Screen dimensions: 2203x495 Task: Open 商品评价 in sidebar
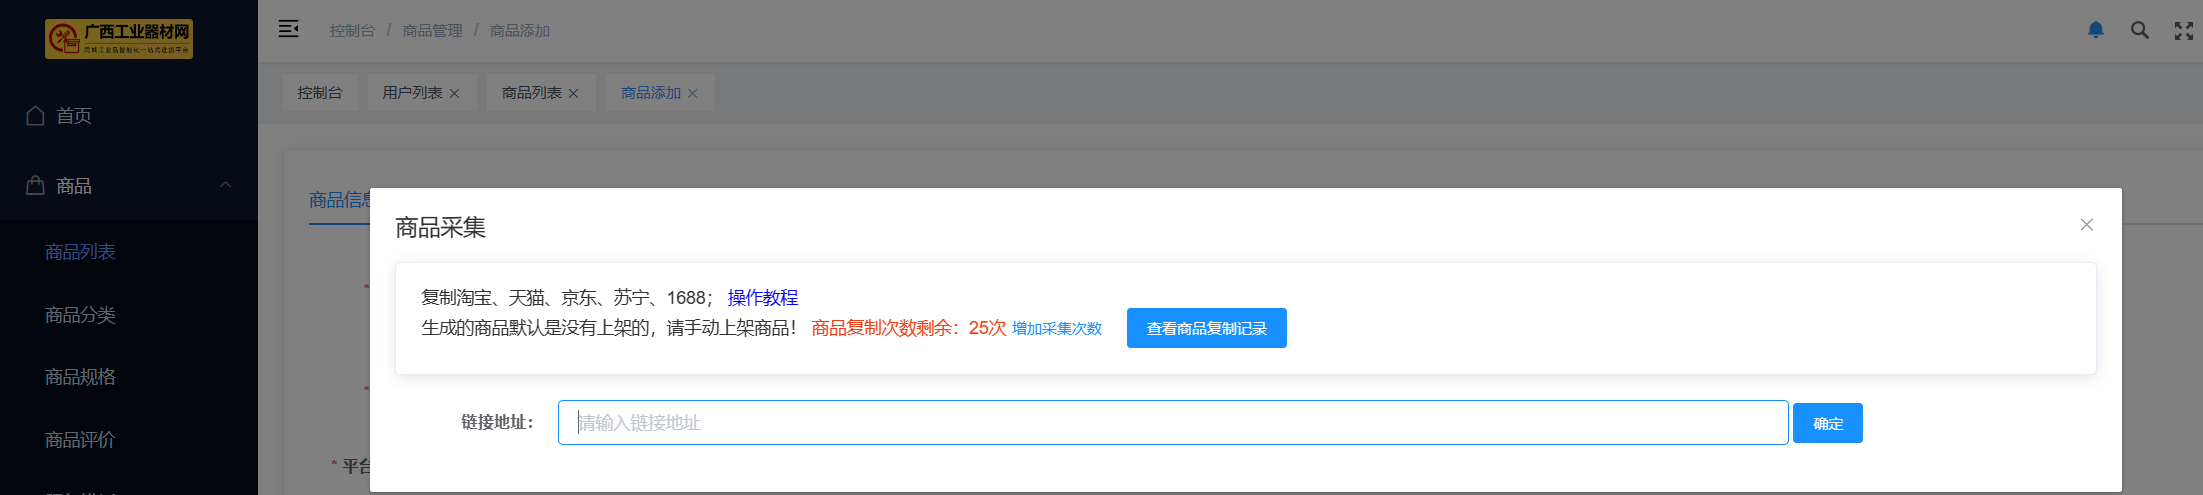(x=80, y=440)
